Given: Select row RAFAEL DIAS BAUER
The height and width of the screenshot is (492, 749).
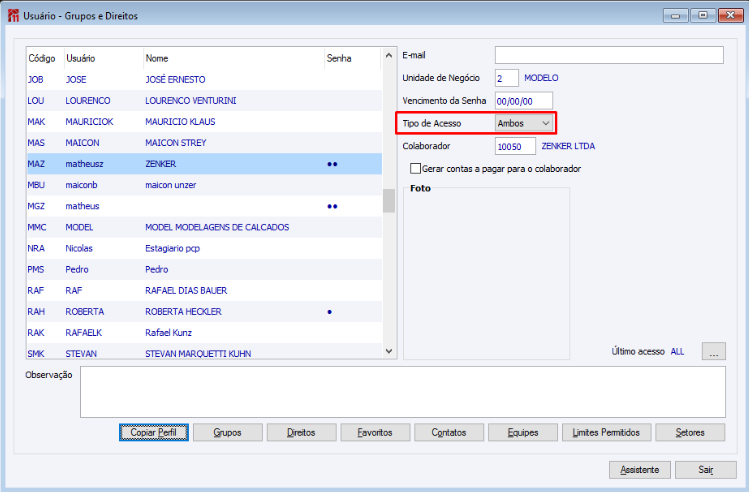Looking at the screenshot, I should pyautogui.click(x=204, y=290).
